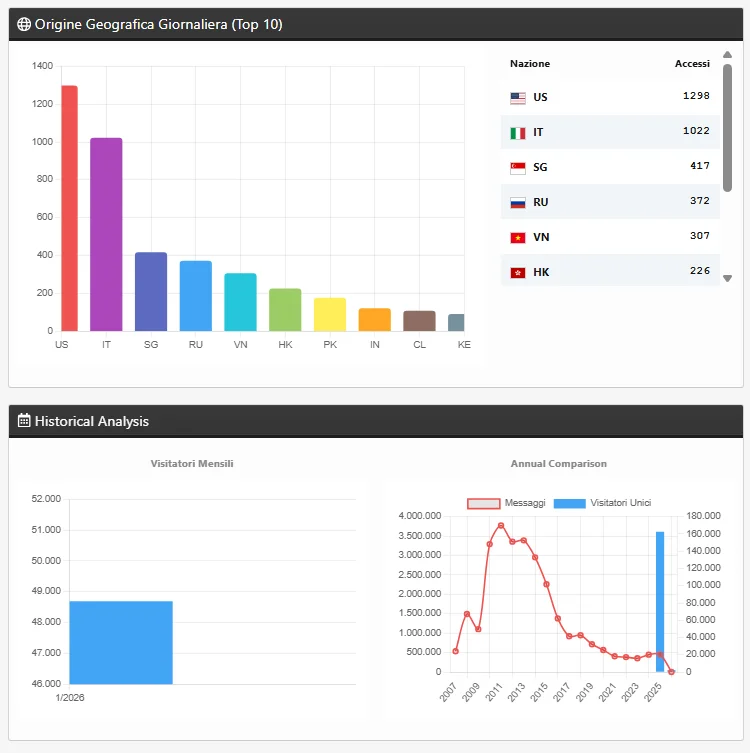The height and width of the screenshot is (753, 750).
Task: Click the Vietnam flag icon
Action: tap(517, 238)
